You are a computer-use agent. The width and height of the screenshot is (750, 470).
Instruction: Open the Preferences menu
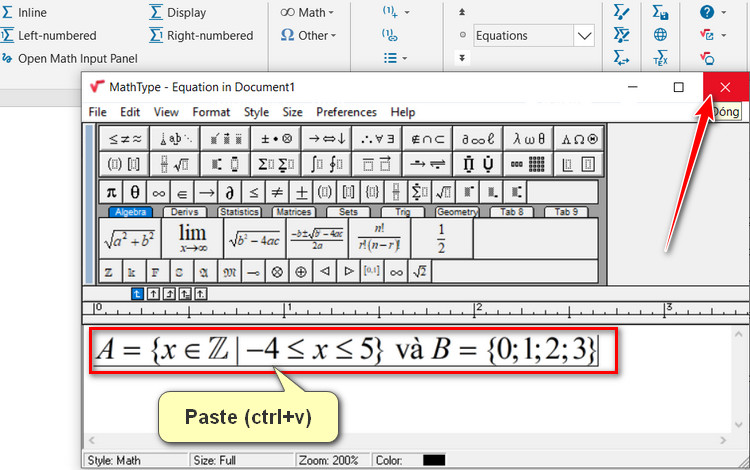(x=346, y=112)
